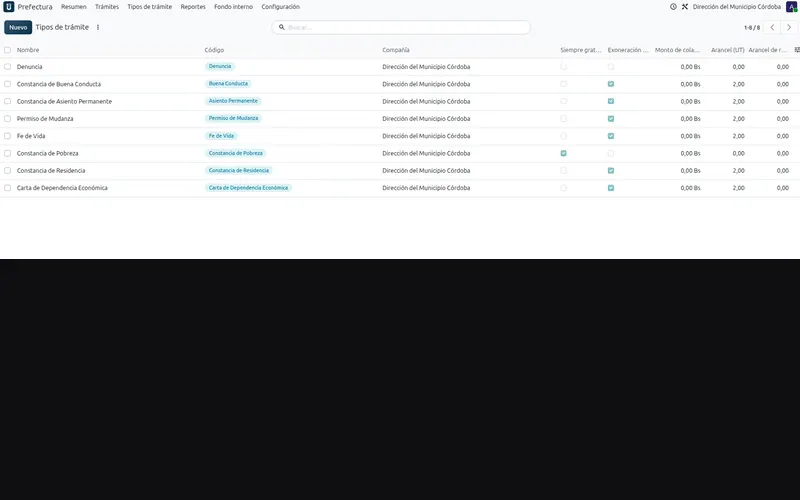Viewport: 800px width, 500px height.
Task: Open the Constancia de Asiento Permanente name
Action: coord(64,102)
